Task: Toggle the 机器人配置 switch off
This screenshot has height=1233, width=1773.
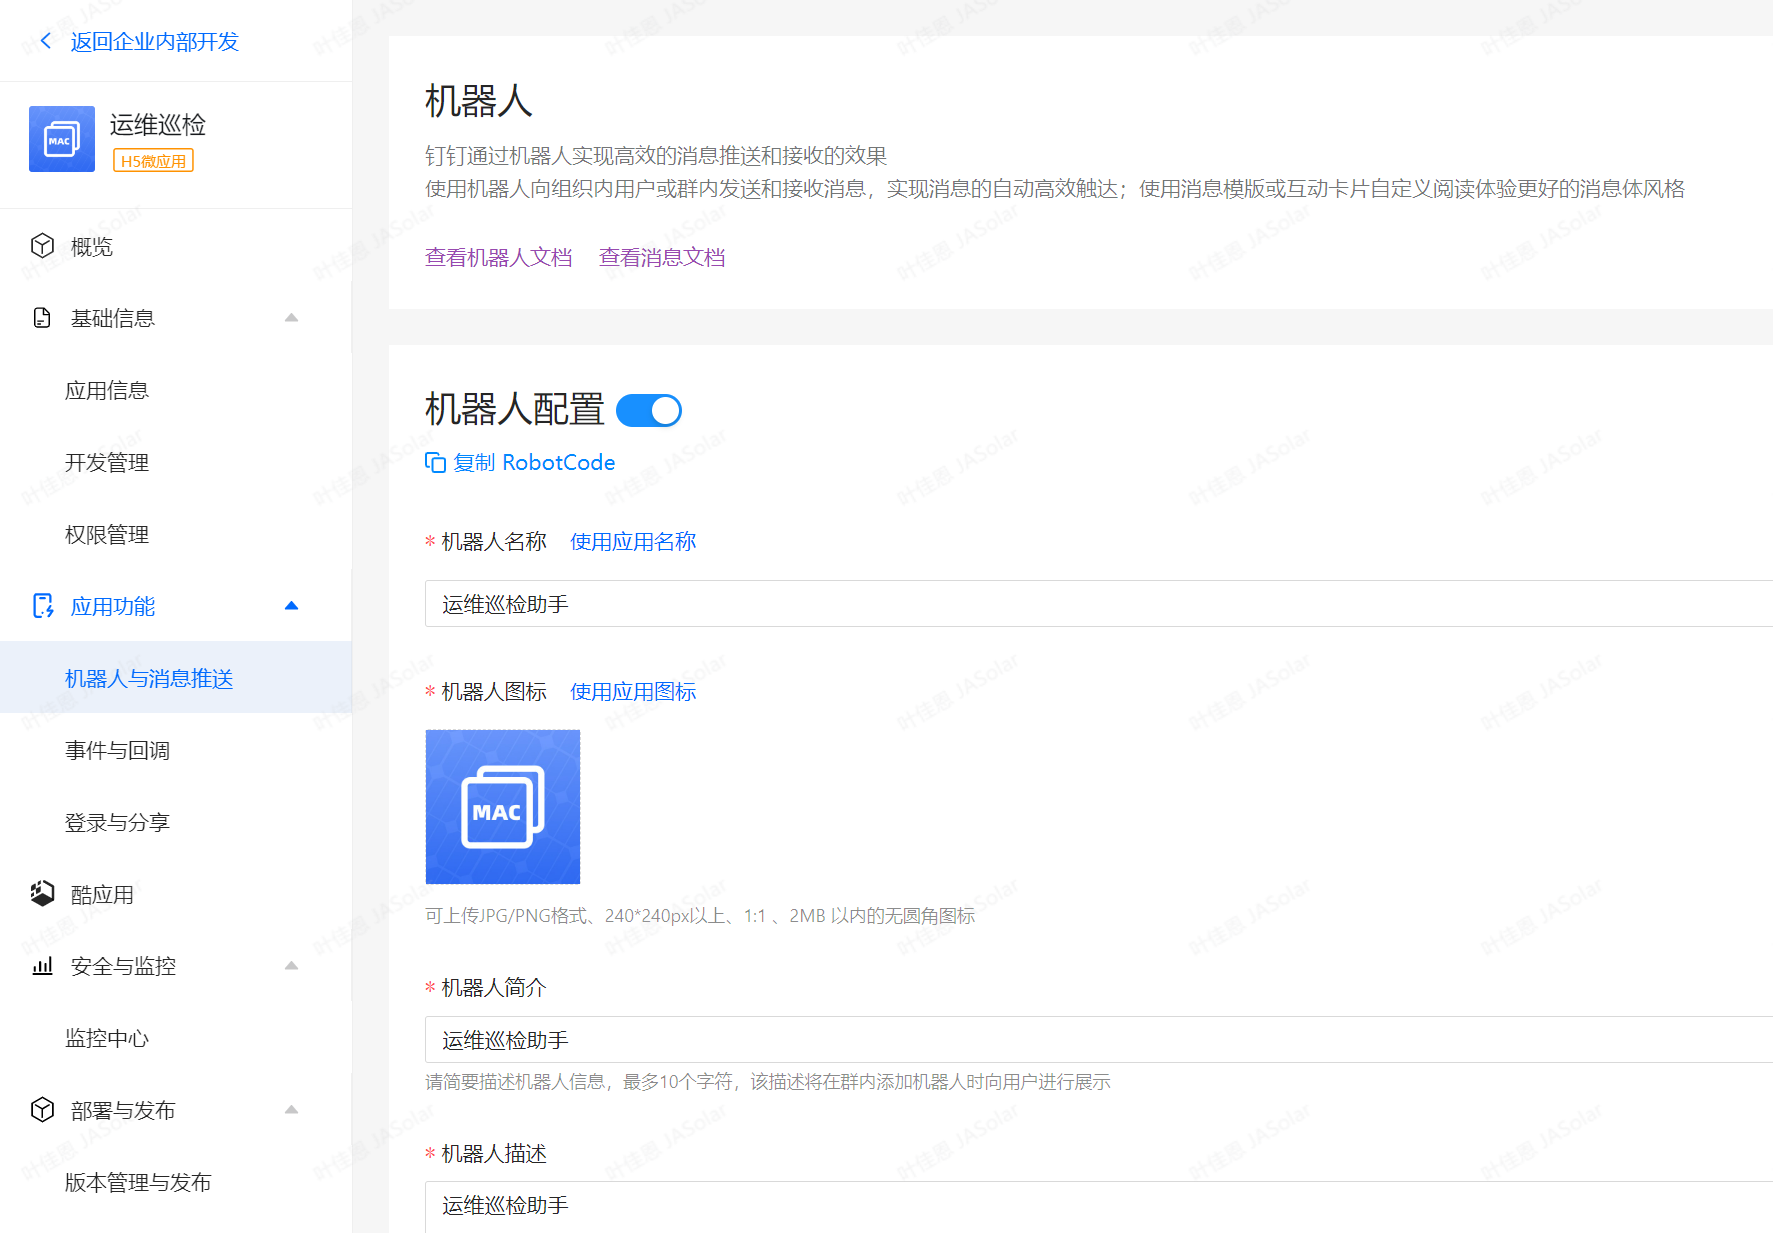Action: click(649, 411)
